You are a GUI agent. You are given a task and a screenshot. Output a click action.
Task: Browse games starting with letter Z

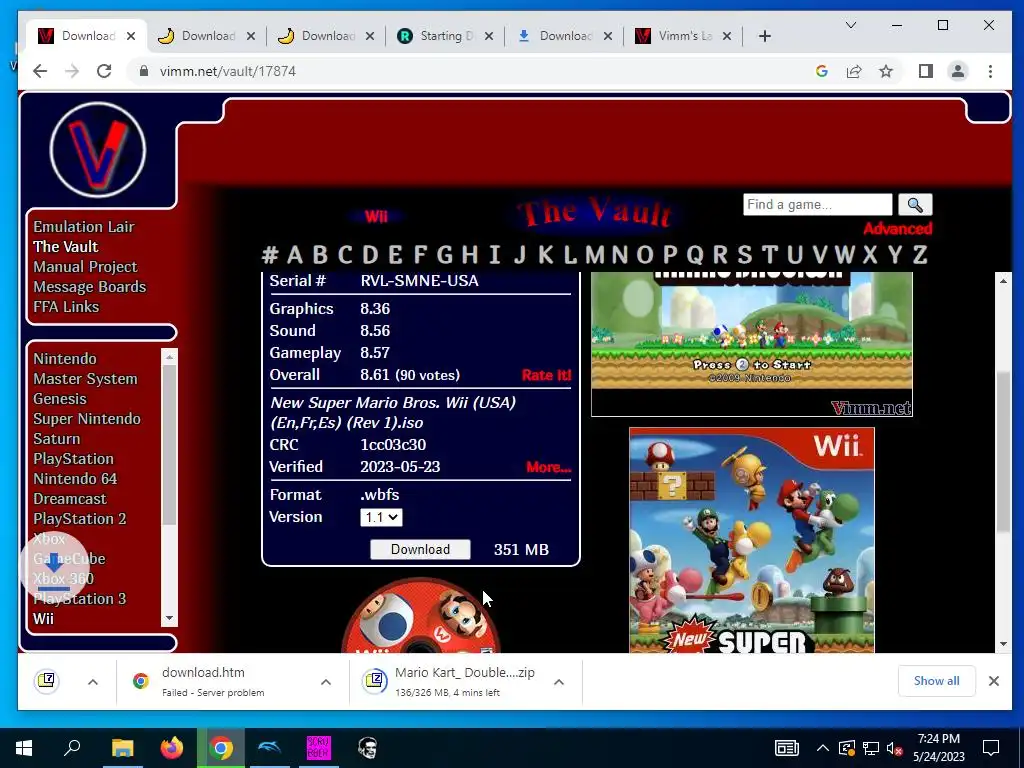(x=920, y=255)
